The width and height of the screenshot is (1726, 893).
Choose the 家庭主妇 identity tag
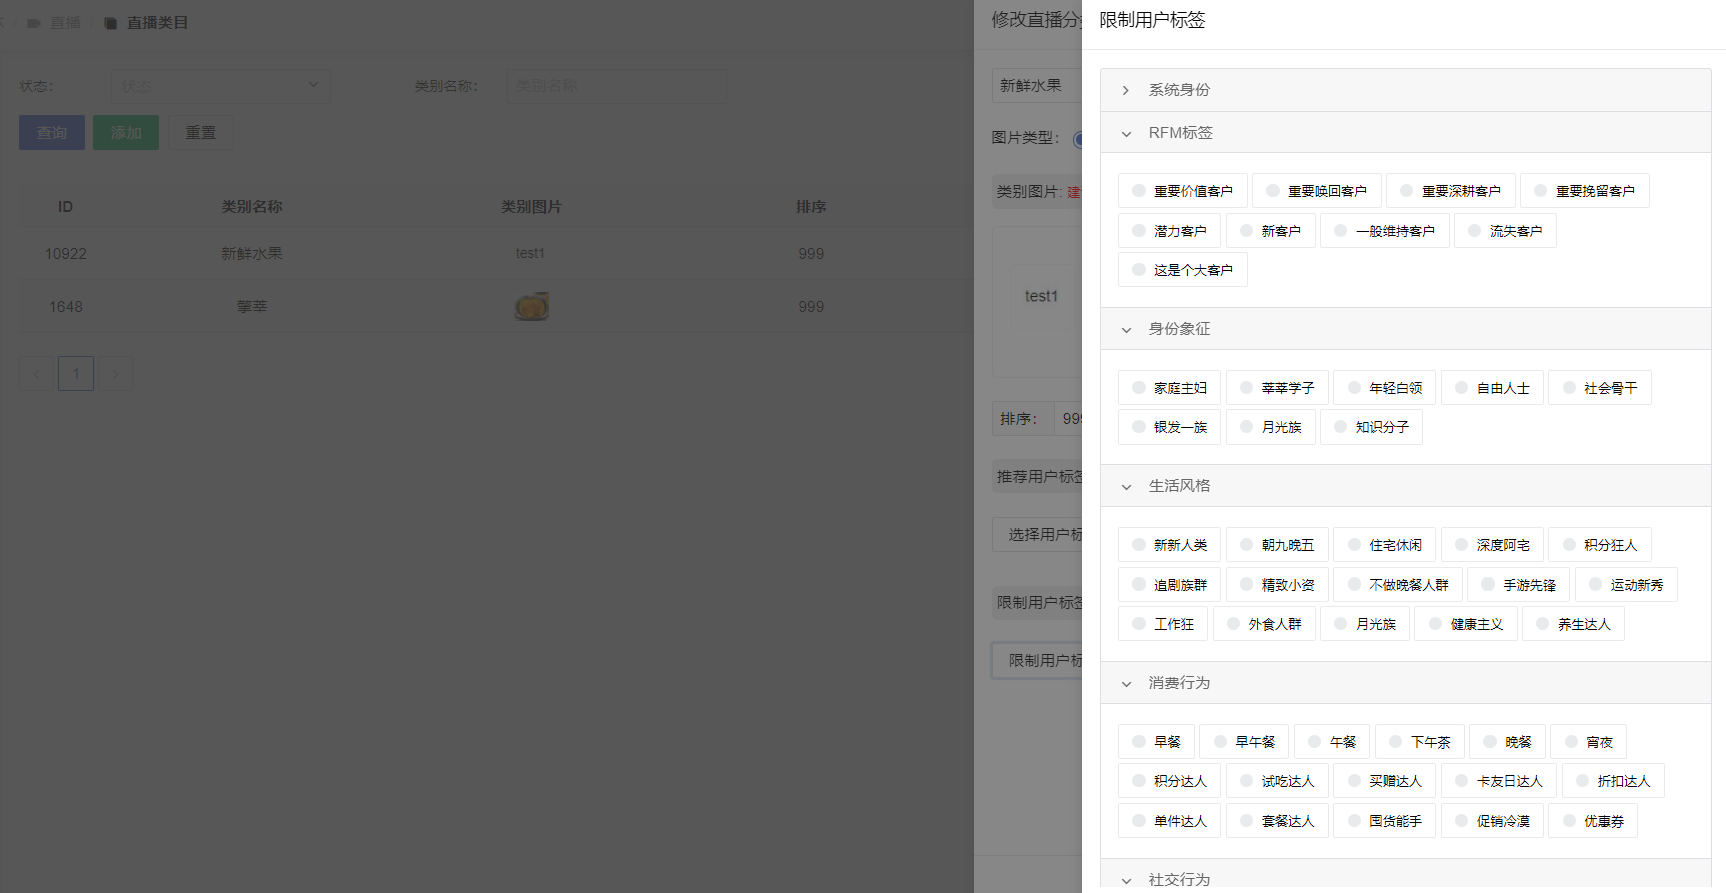(x=1169, y=388)
